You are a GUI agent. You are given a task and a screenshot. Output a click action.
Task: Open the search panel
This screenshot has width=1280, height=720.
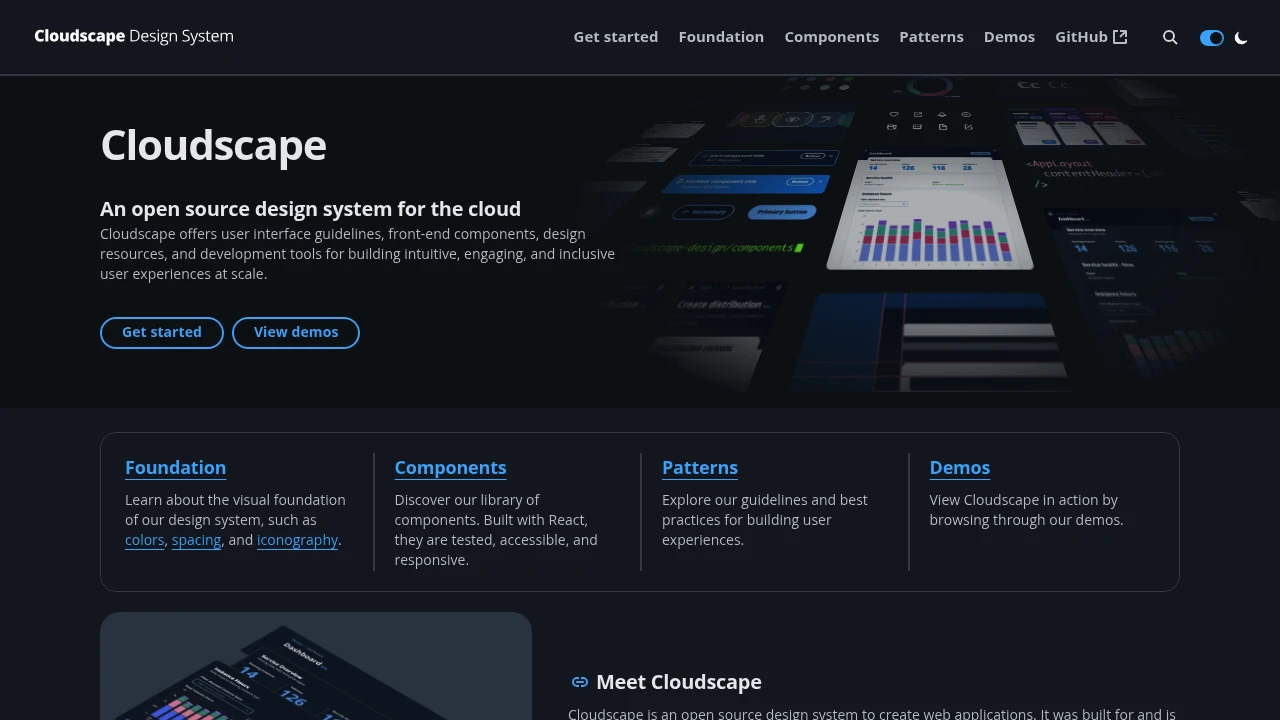click(x=1170, y=37)
